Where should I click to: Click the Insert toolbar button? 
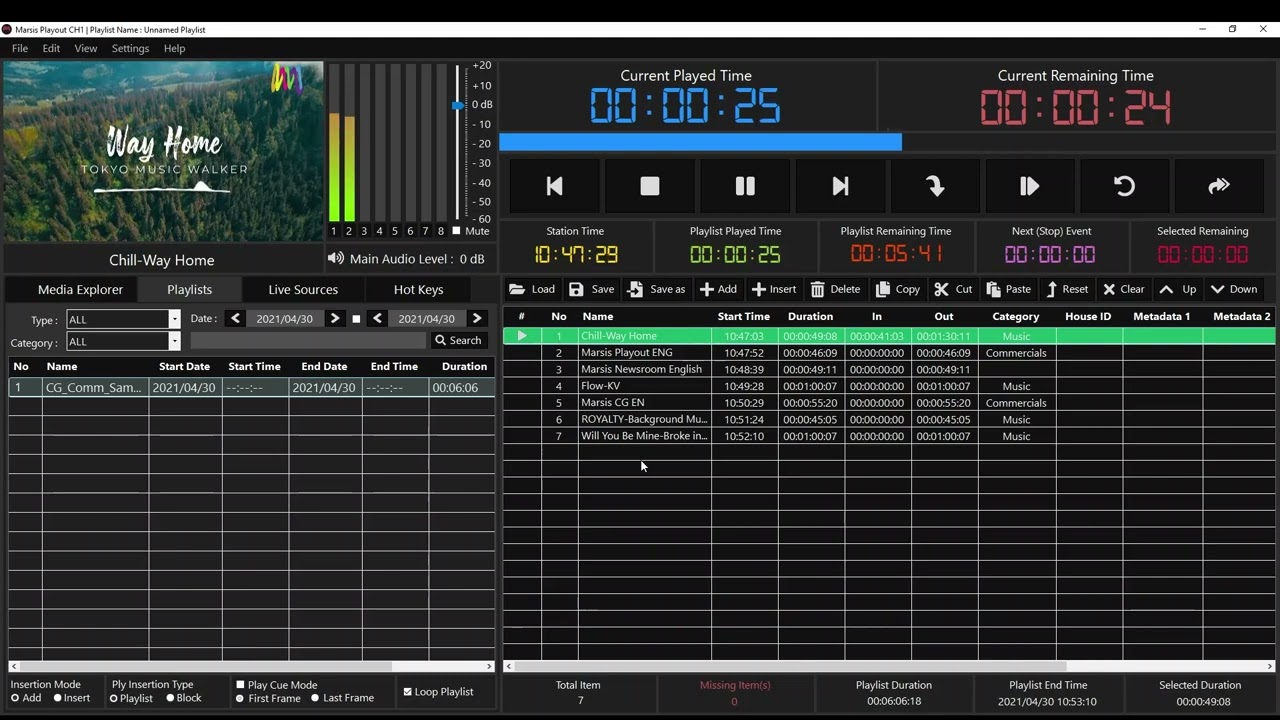tap(774, 289)
